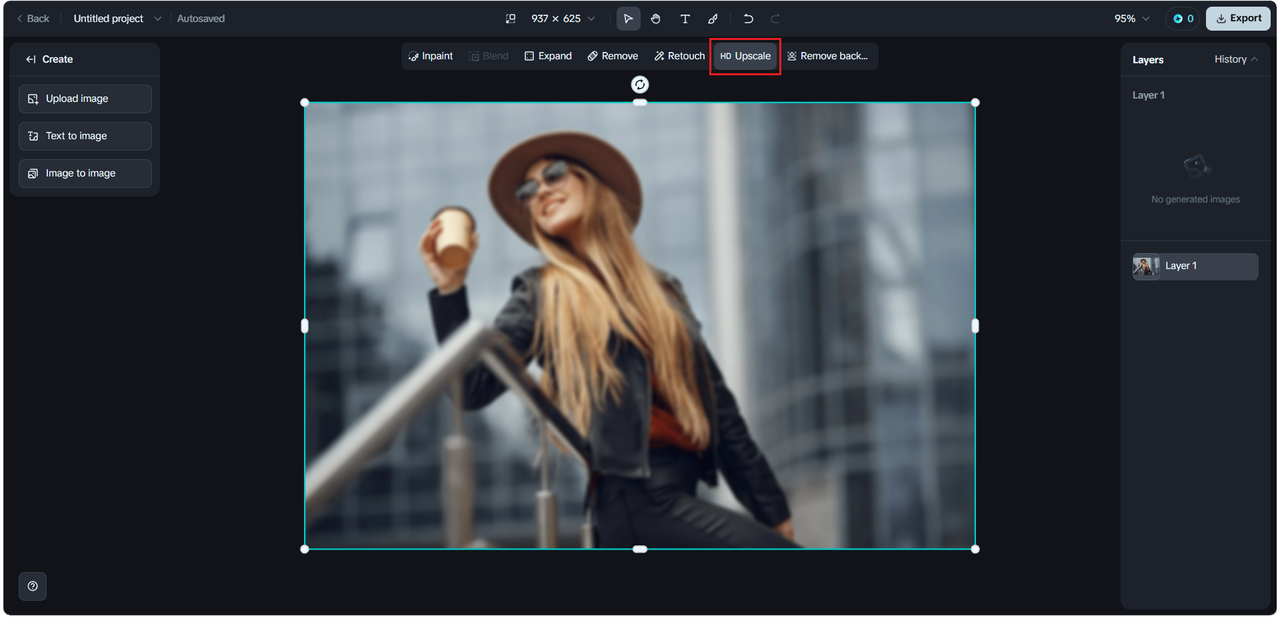The height and width of the screenshot is (618, 1280).
Task: Choose Upload image
Action: [85, 99]
